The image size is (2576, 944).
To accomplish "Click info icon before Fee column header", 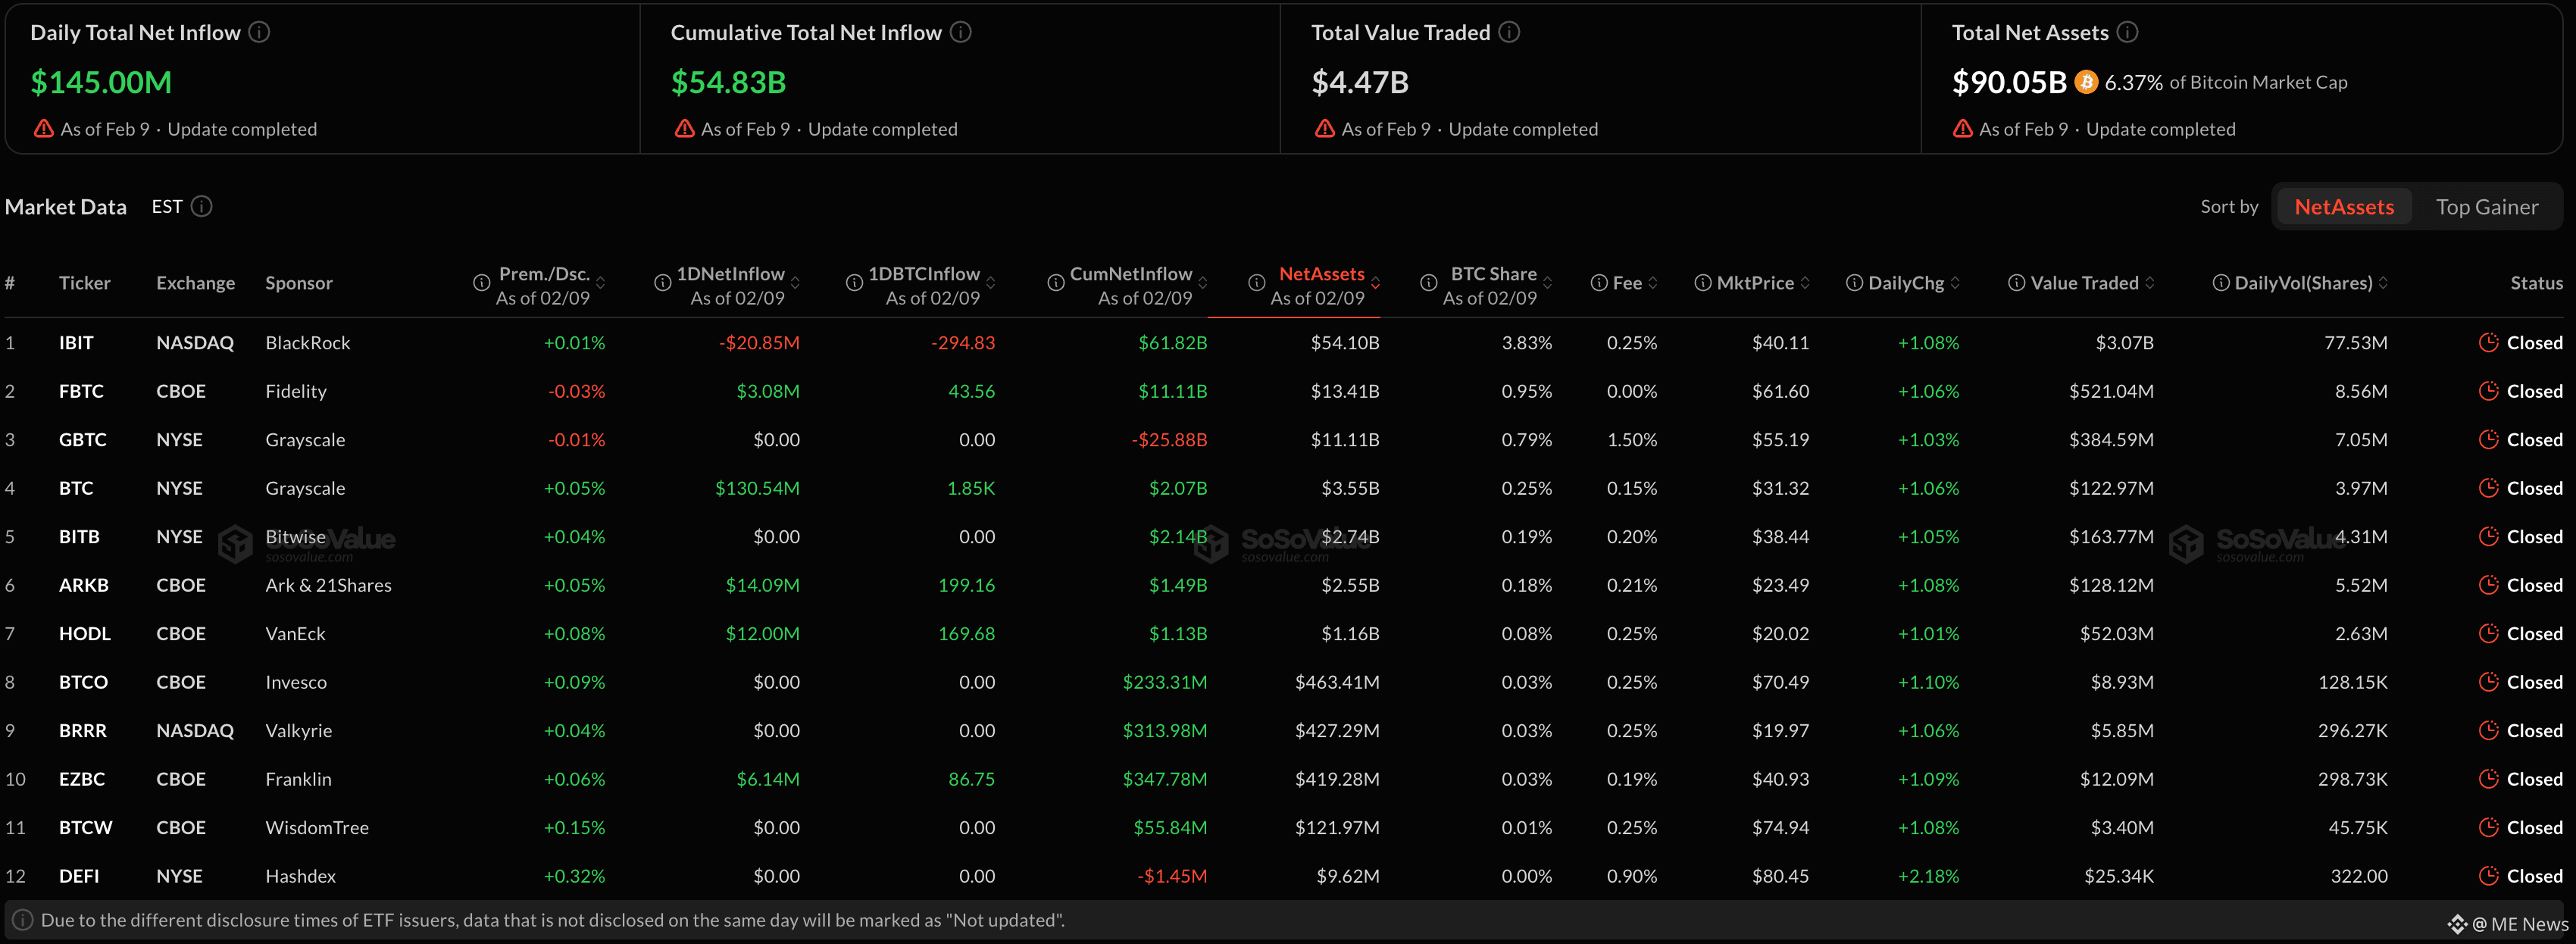I will click(x=1598, y=283).
